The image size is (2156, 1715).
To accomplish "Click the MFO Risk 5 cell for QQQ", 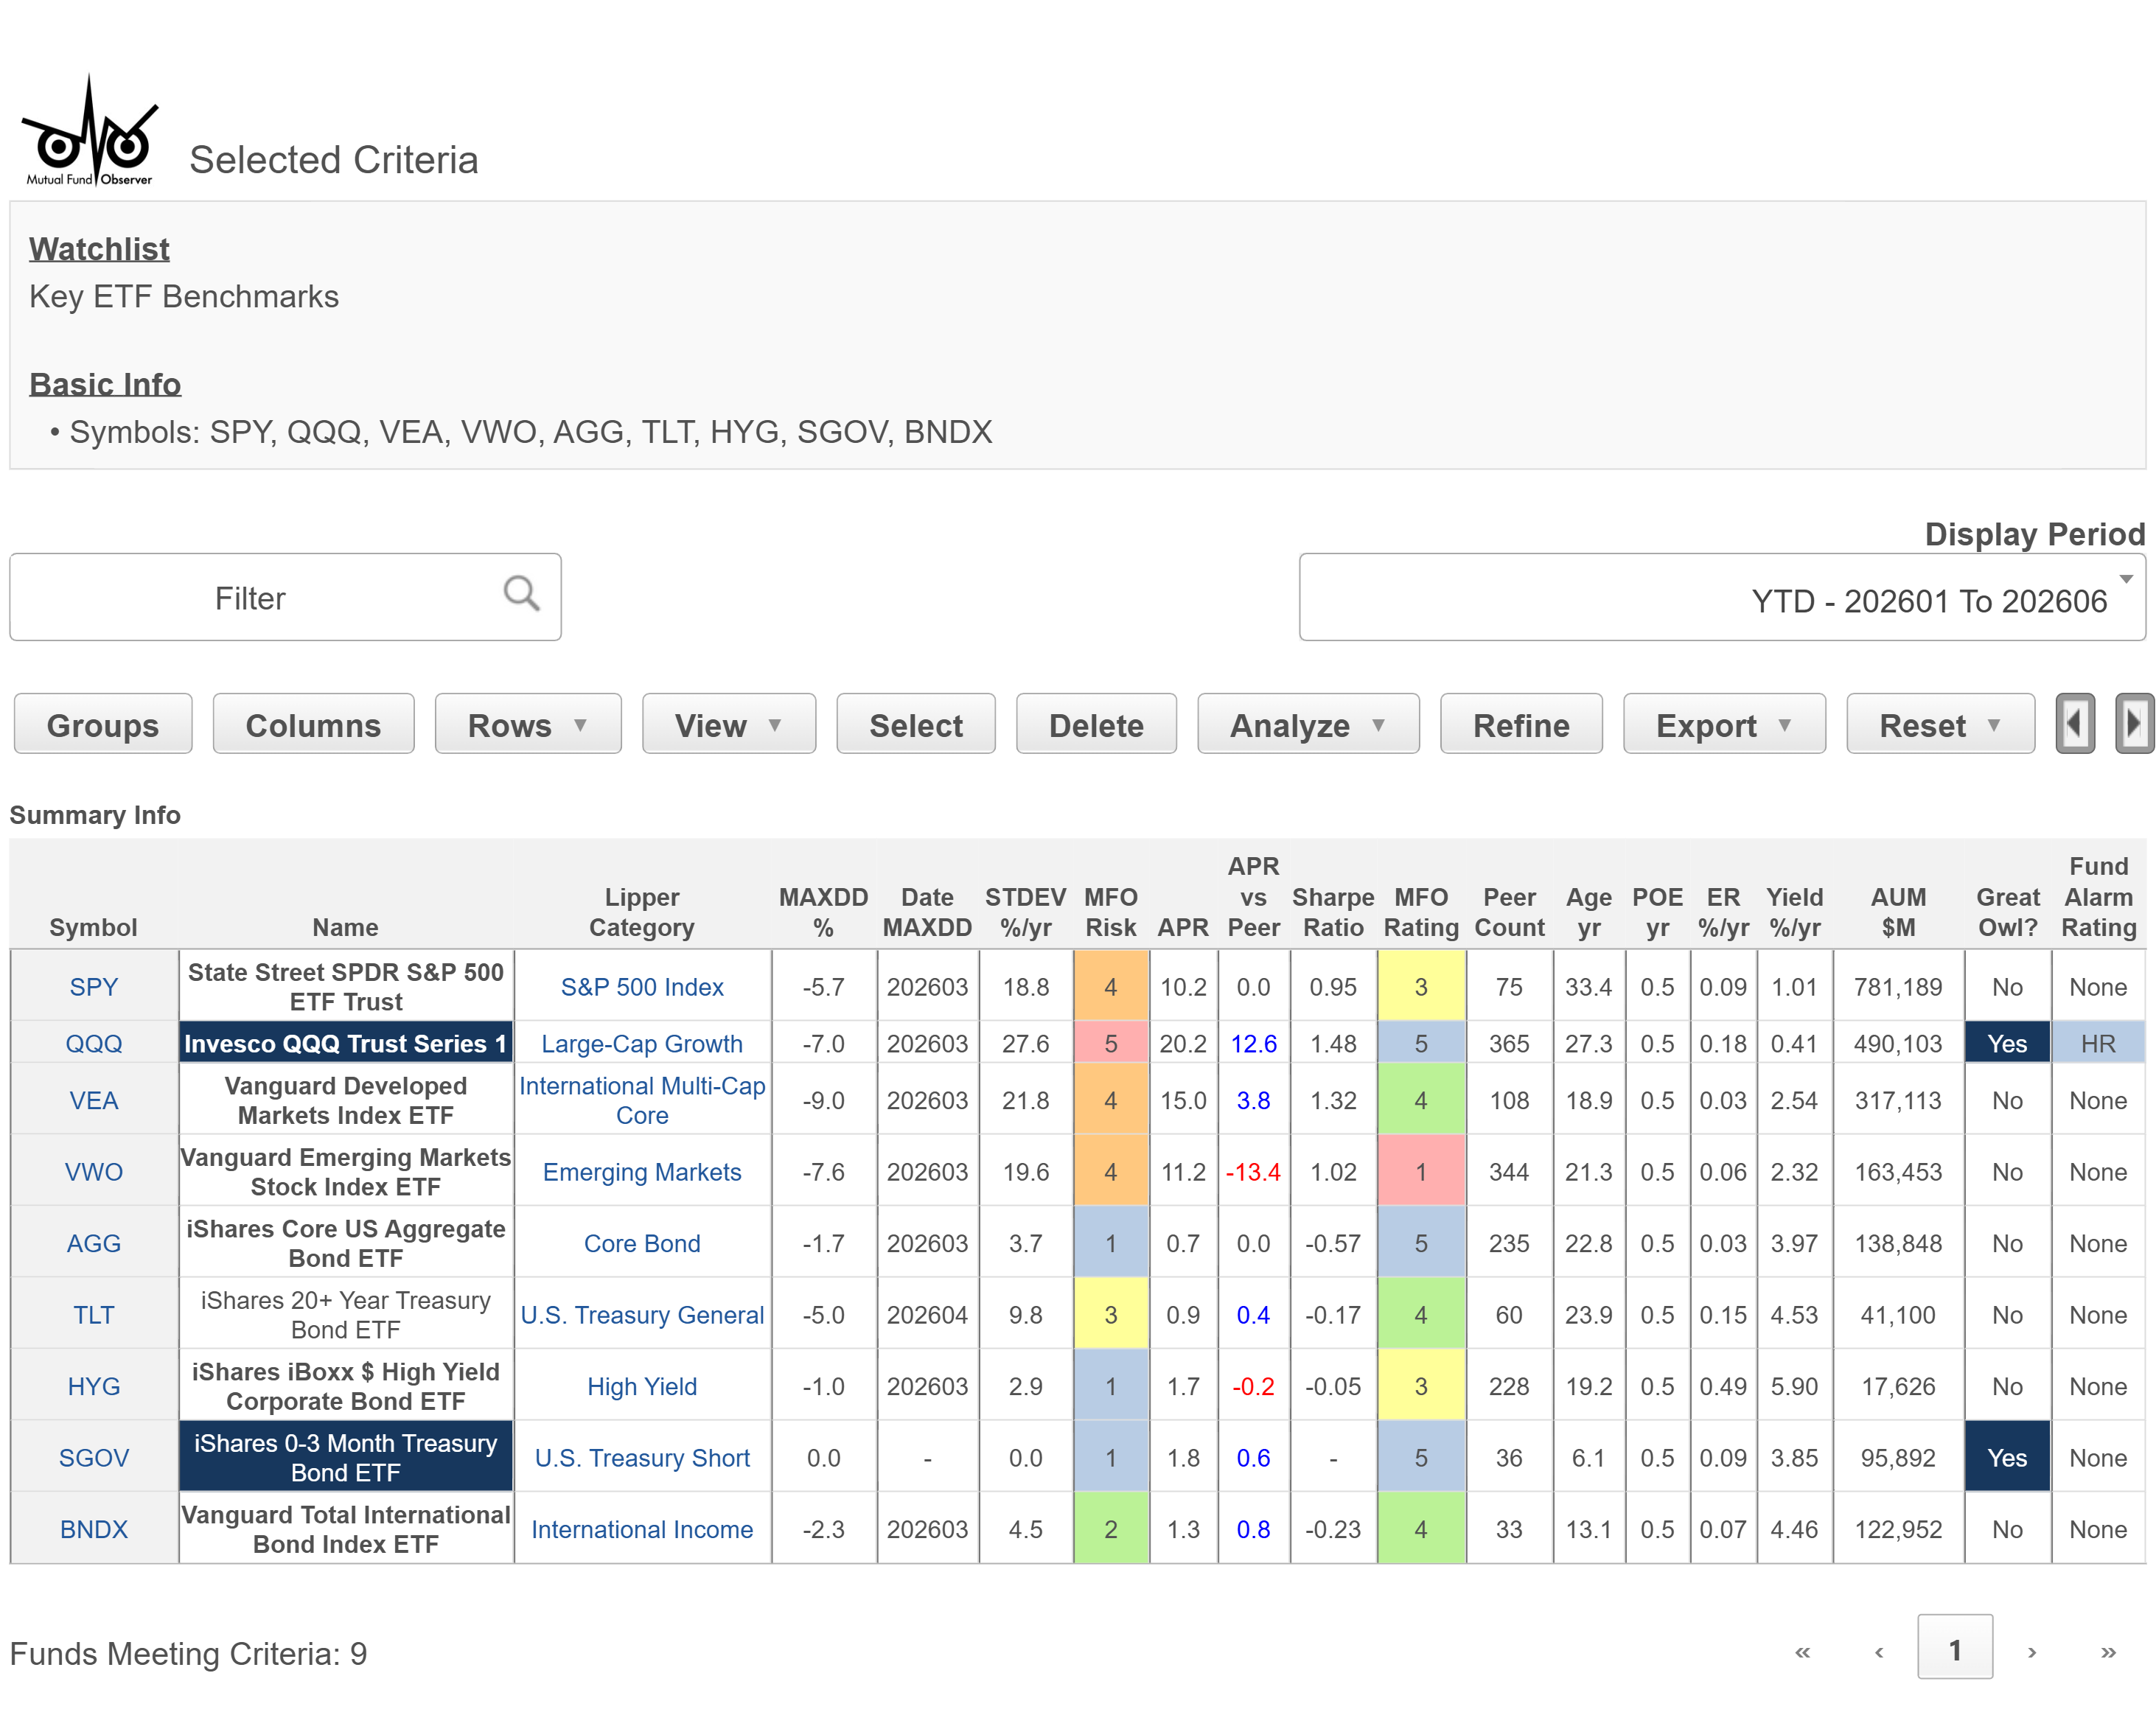I will [x=1110, y=1043].
